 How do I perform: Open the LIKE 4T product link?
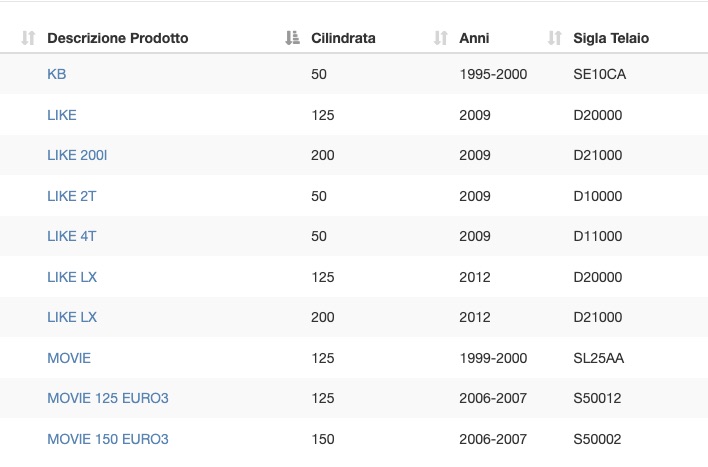tap(71, 236)
